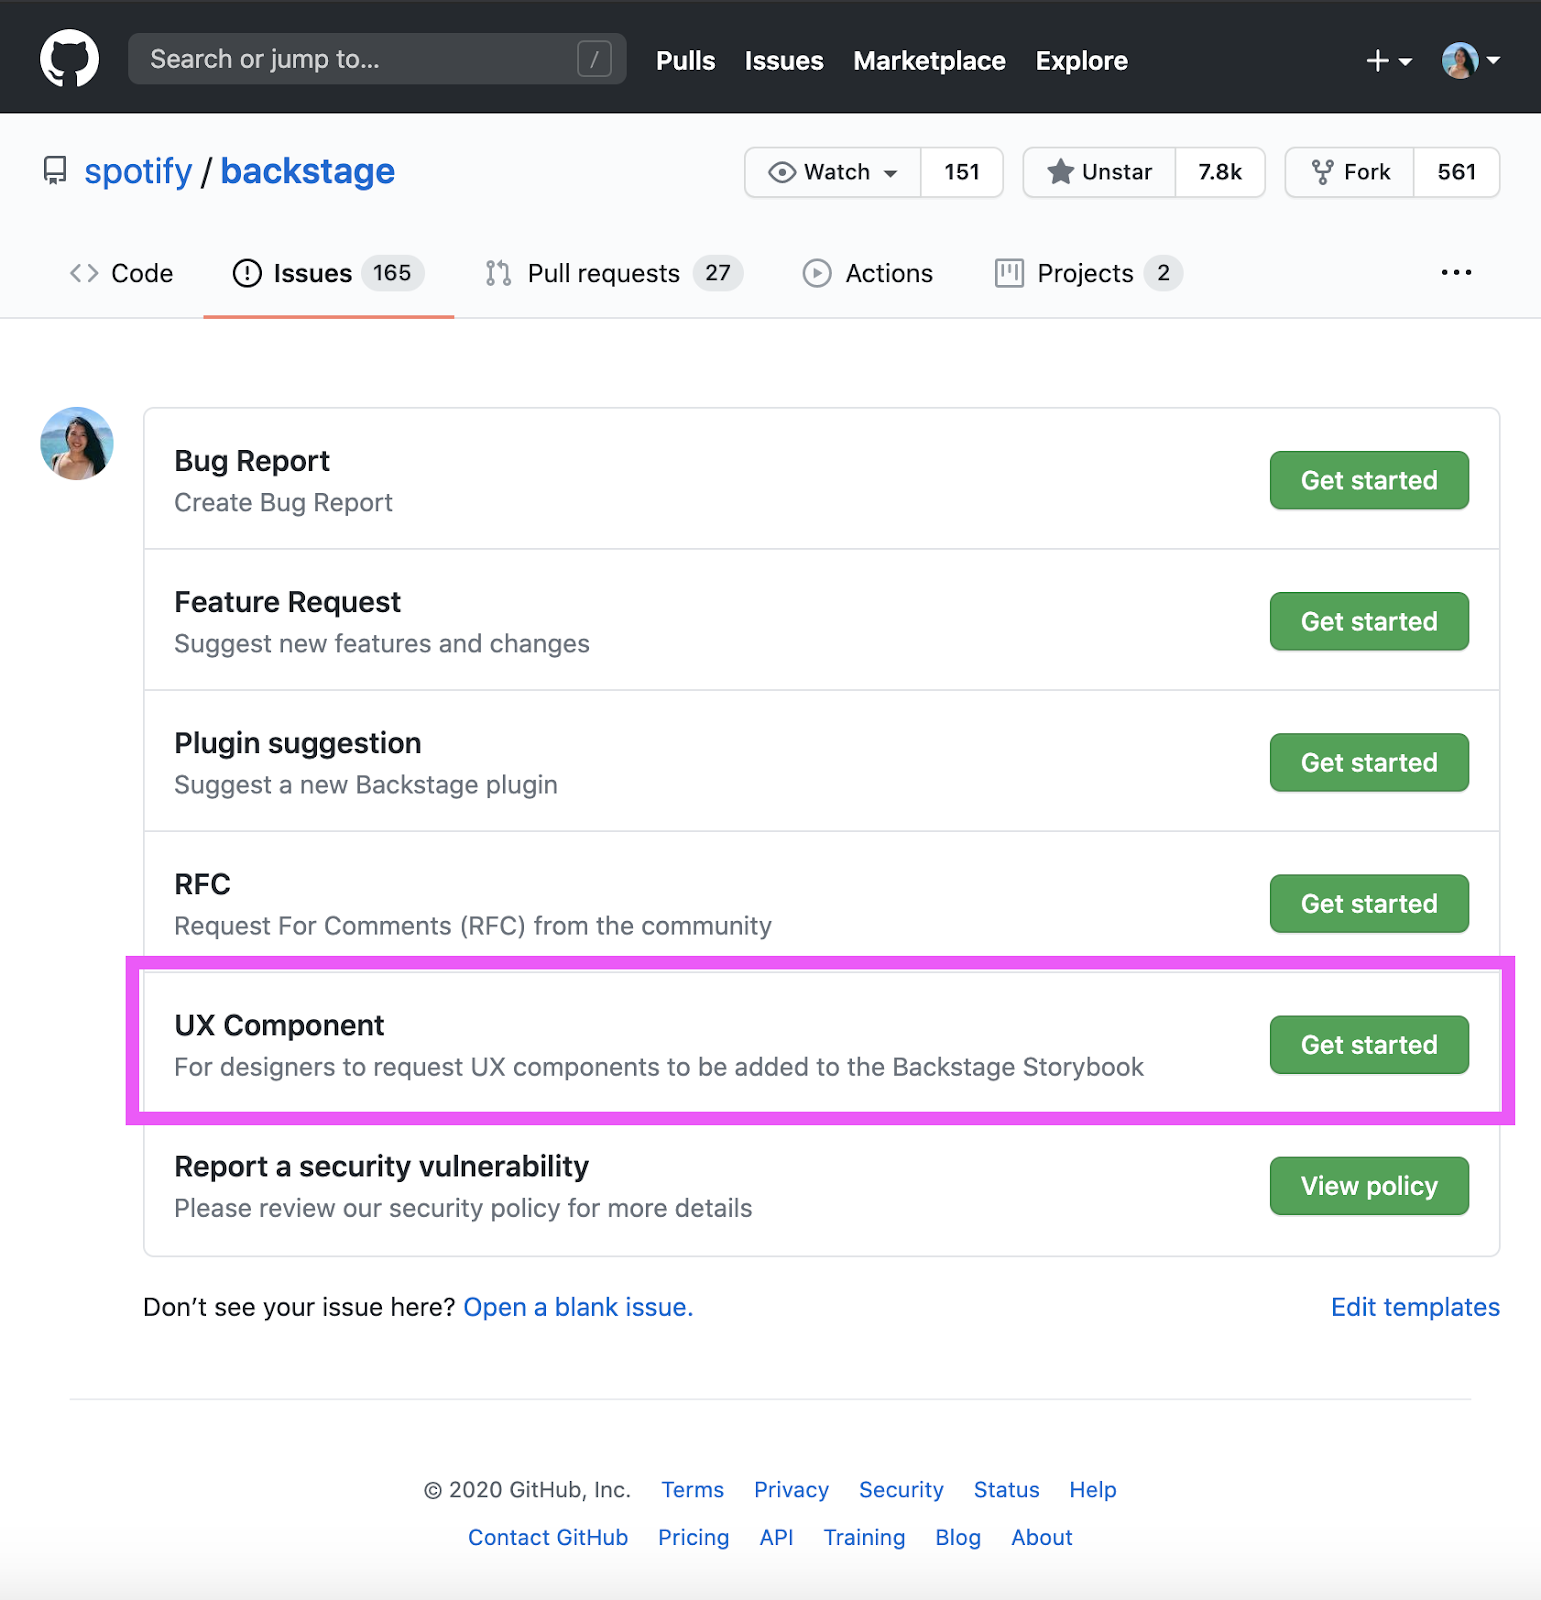
Task: Click the View policy button
Action: point(1368,1186)
